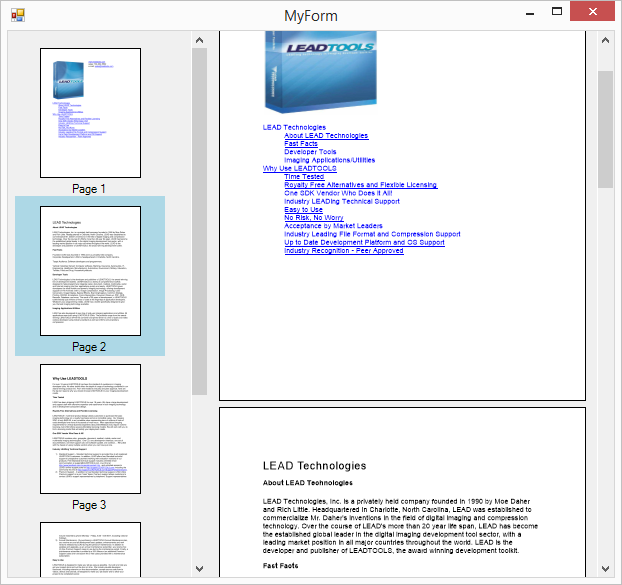Follow the One SDK Vendor Who Does It All link

[338, 193]
